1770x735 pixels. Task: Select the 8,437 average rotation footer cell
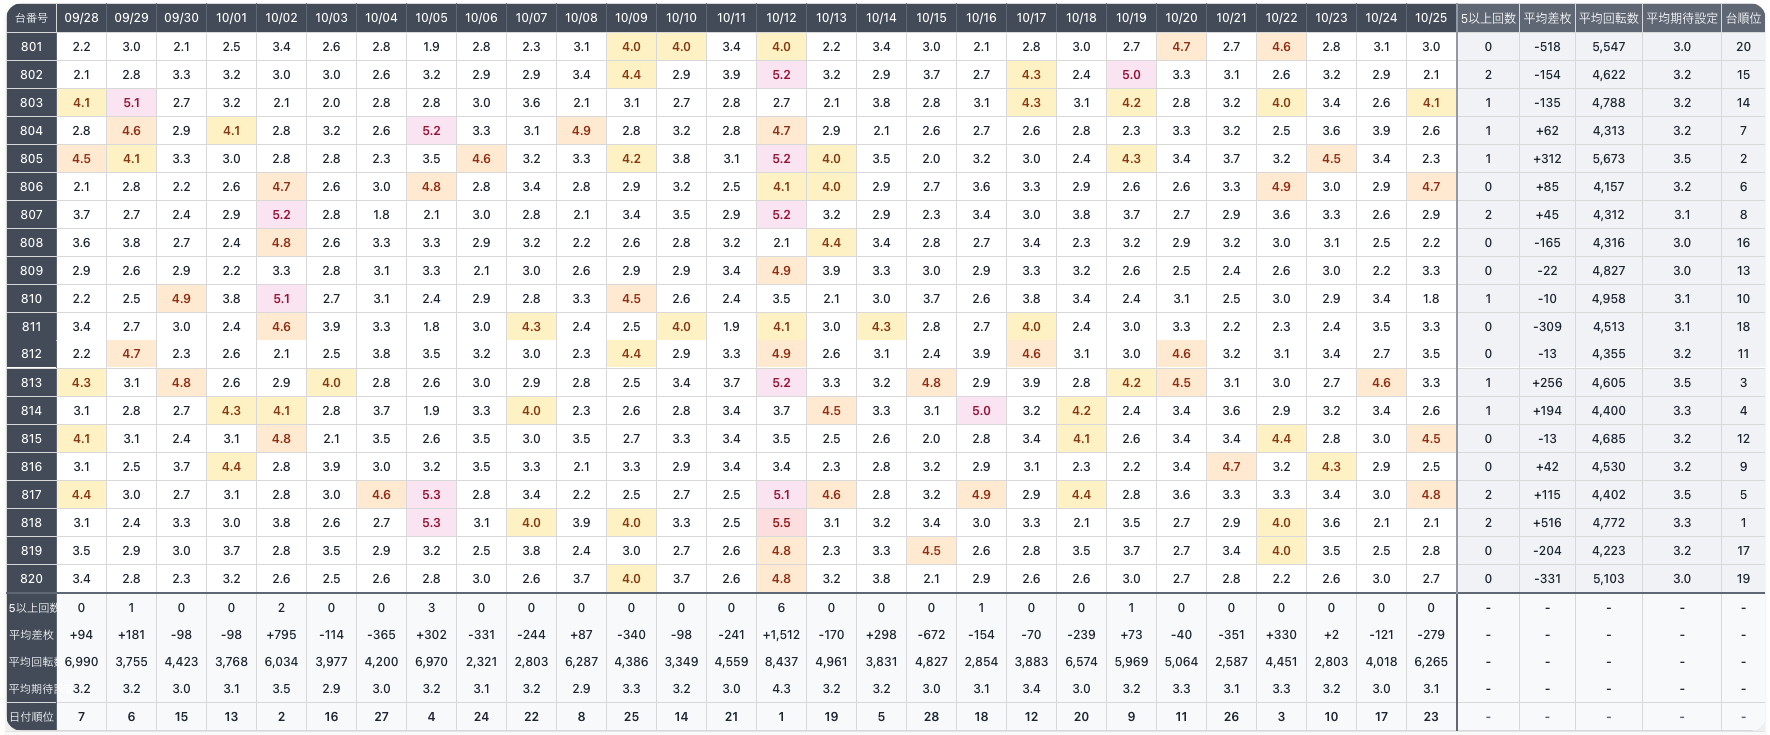coord(781,661)
